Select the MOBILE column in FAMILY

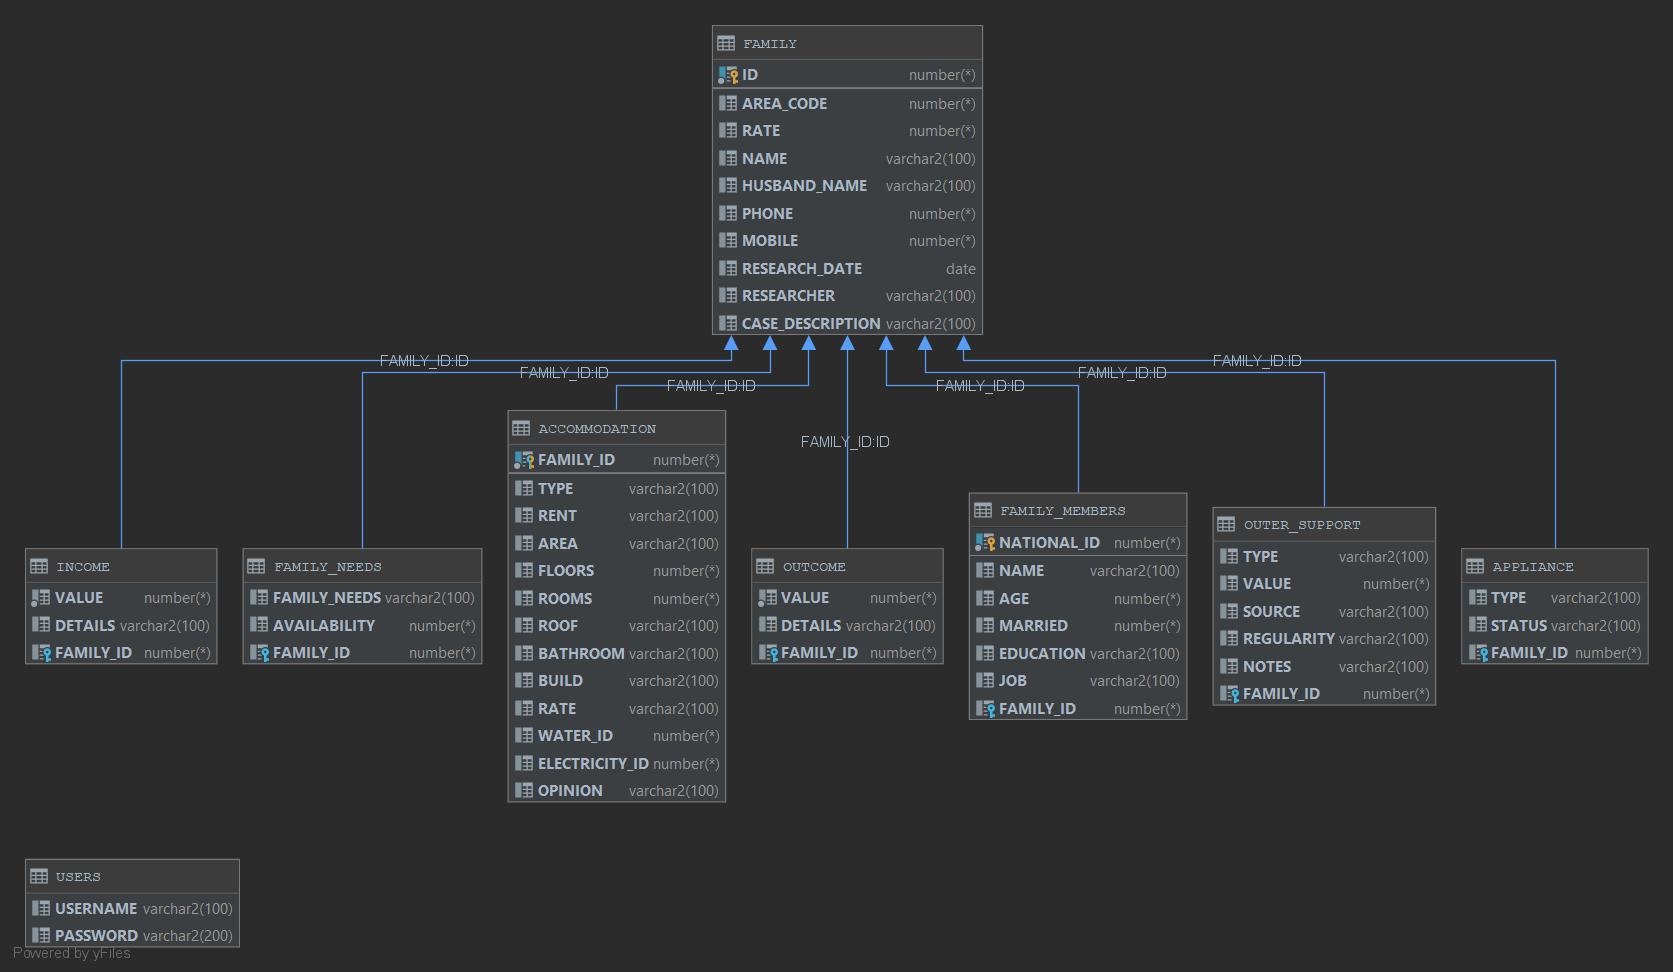[847, 241]
